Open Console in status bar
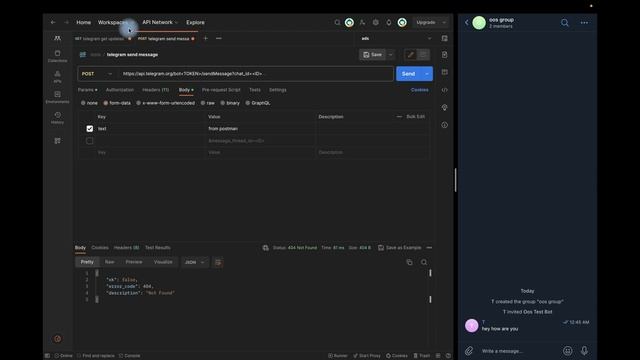The image size is (640, 360). 129,356
